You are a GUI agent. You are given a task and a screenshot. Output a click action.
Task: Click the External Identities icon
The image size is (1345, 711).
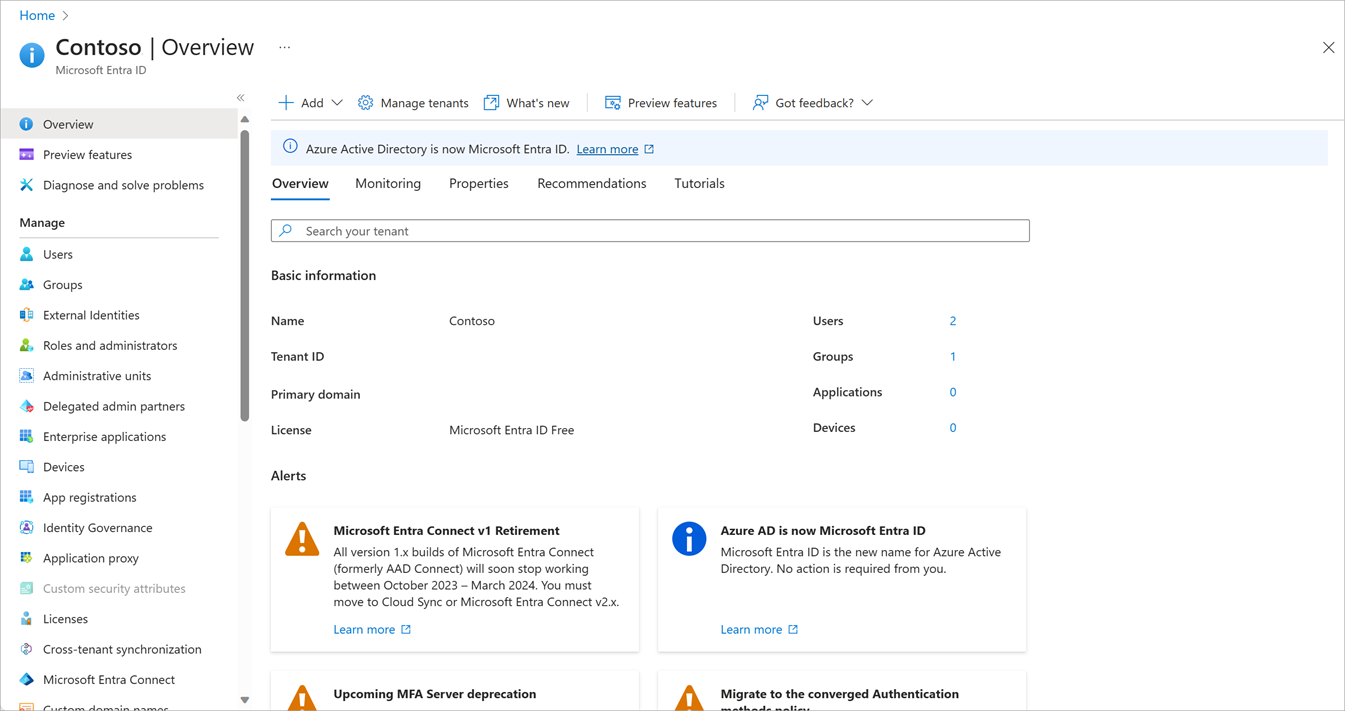pos(26,315)
